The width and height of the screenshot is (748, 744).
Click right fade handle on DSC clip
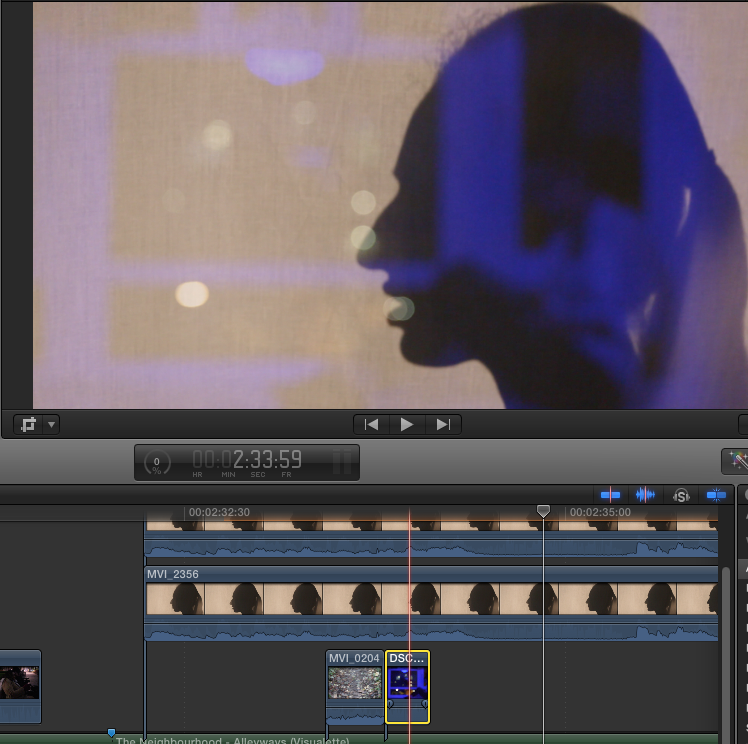click(425, 704)
